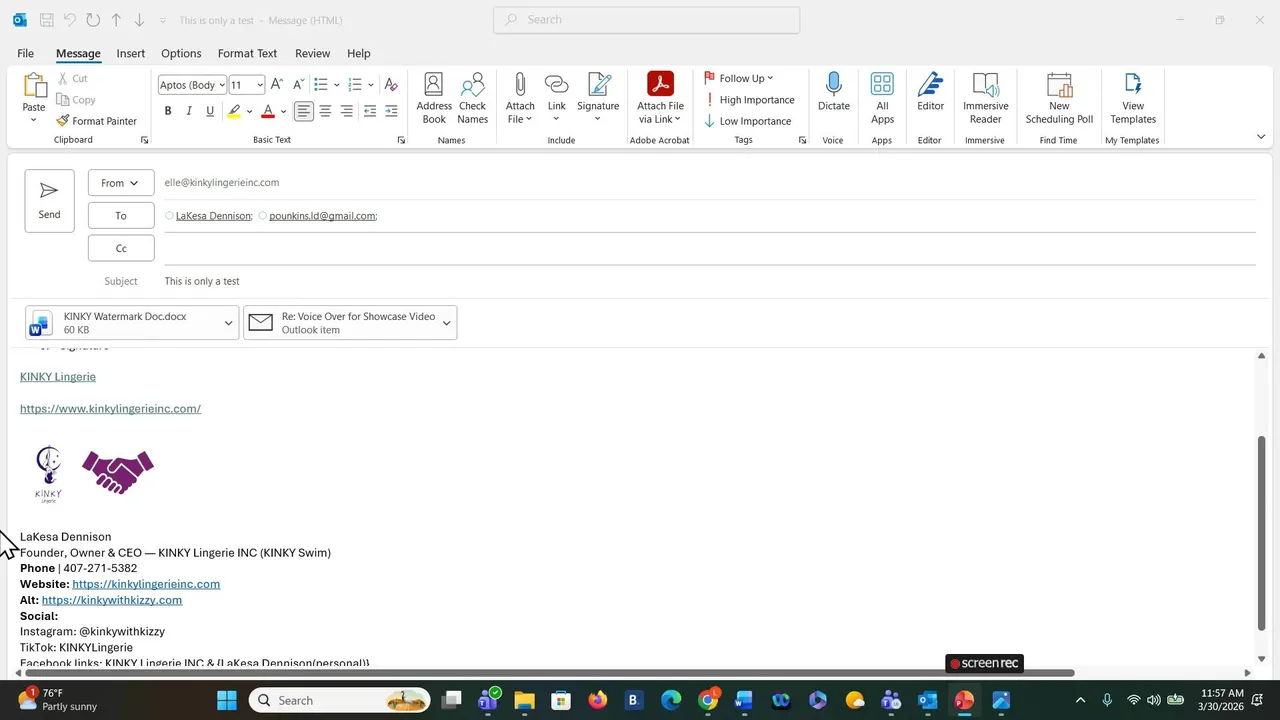Apply the yellow text highlight color
Viewport: 1280px width, 720px height.
click(x=234, y=111)
